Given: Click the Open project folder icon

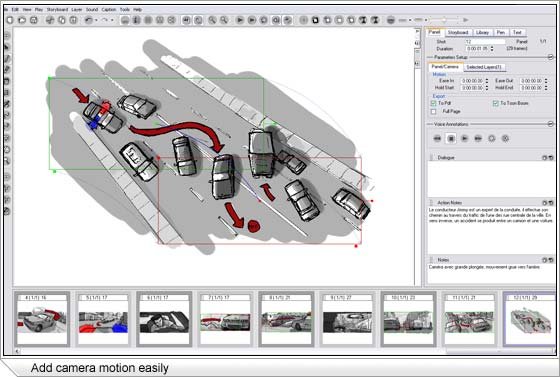Looking at the screenshot, I should point(22,20).
